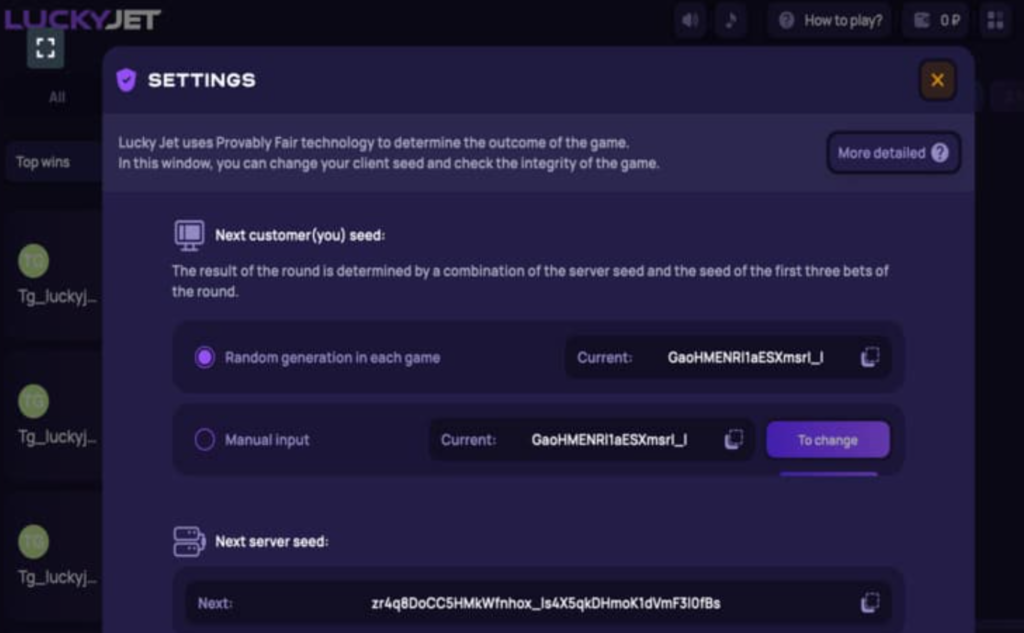Select the next server seed text field
The image size is (1024, 633).
tap(538, 603)
